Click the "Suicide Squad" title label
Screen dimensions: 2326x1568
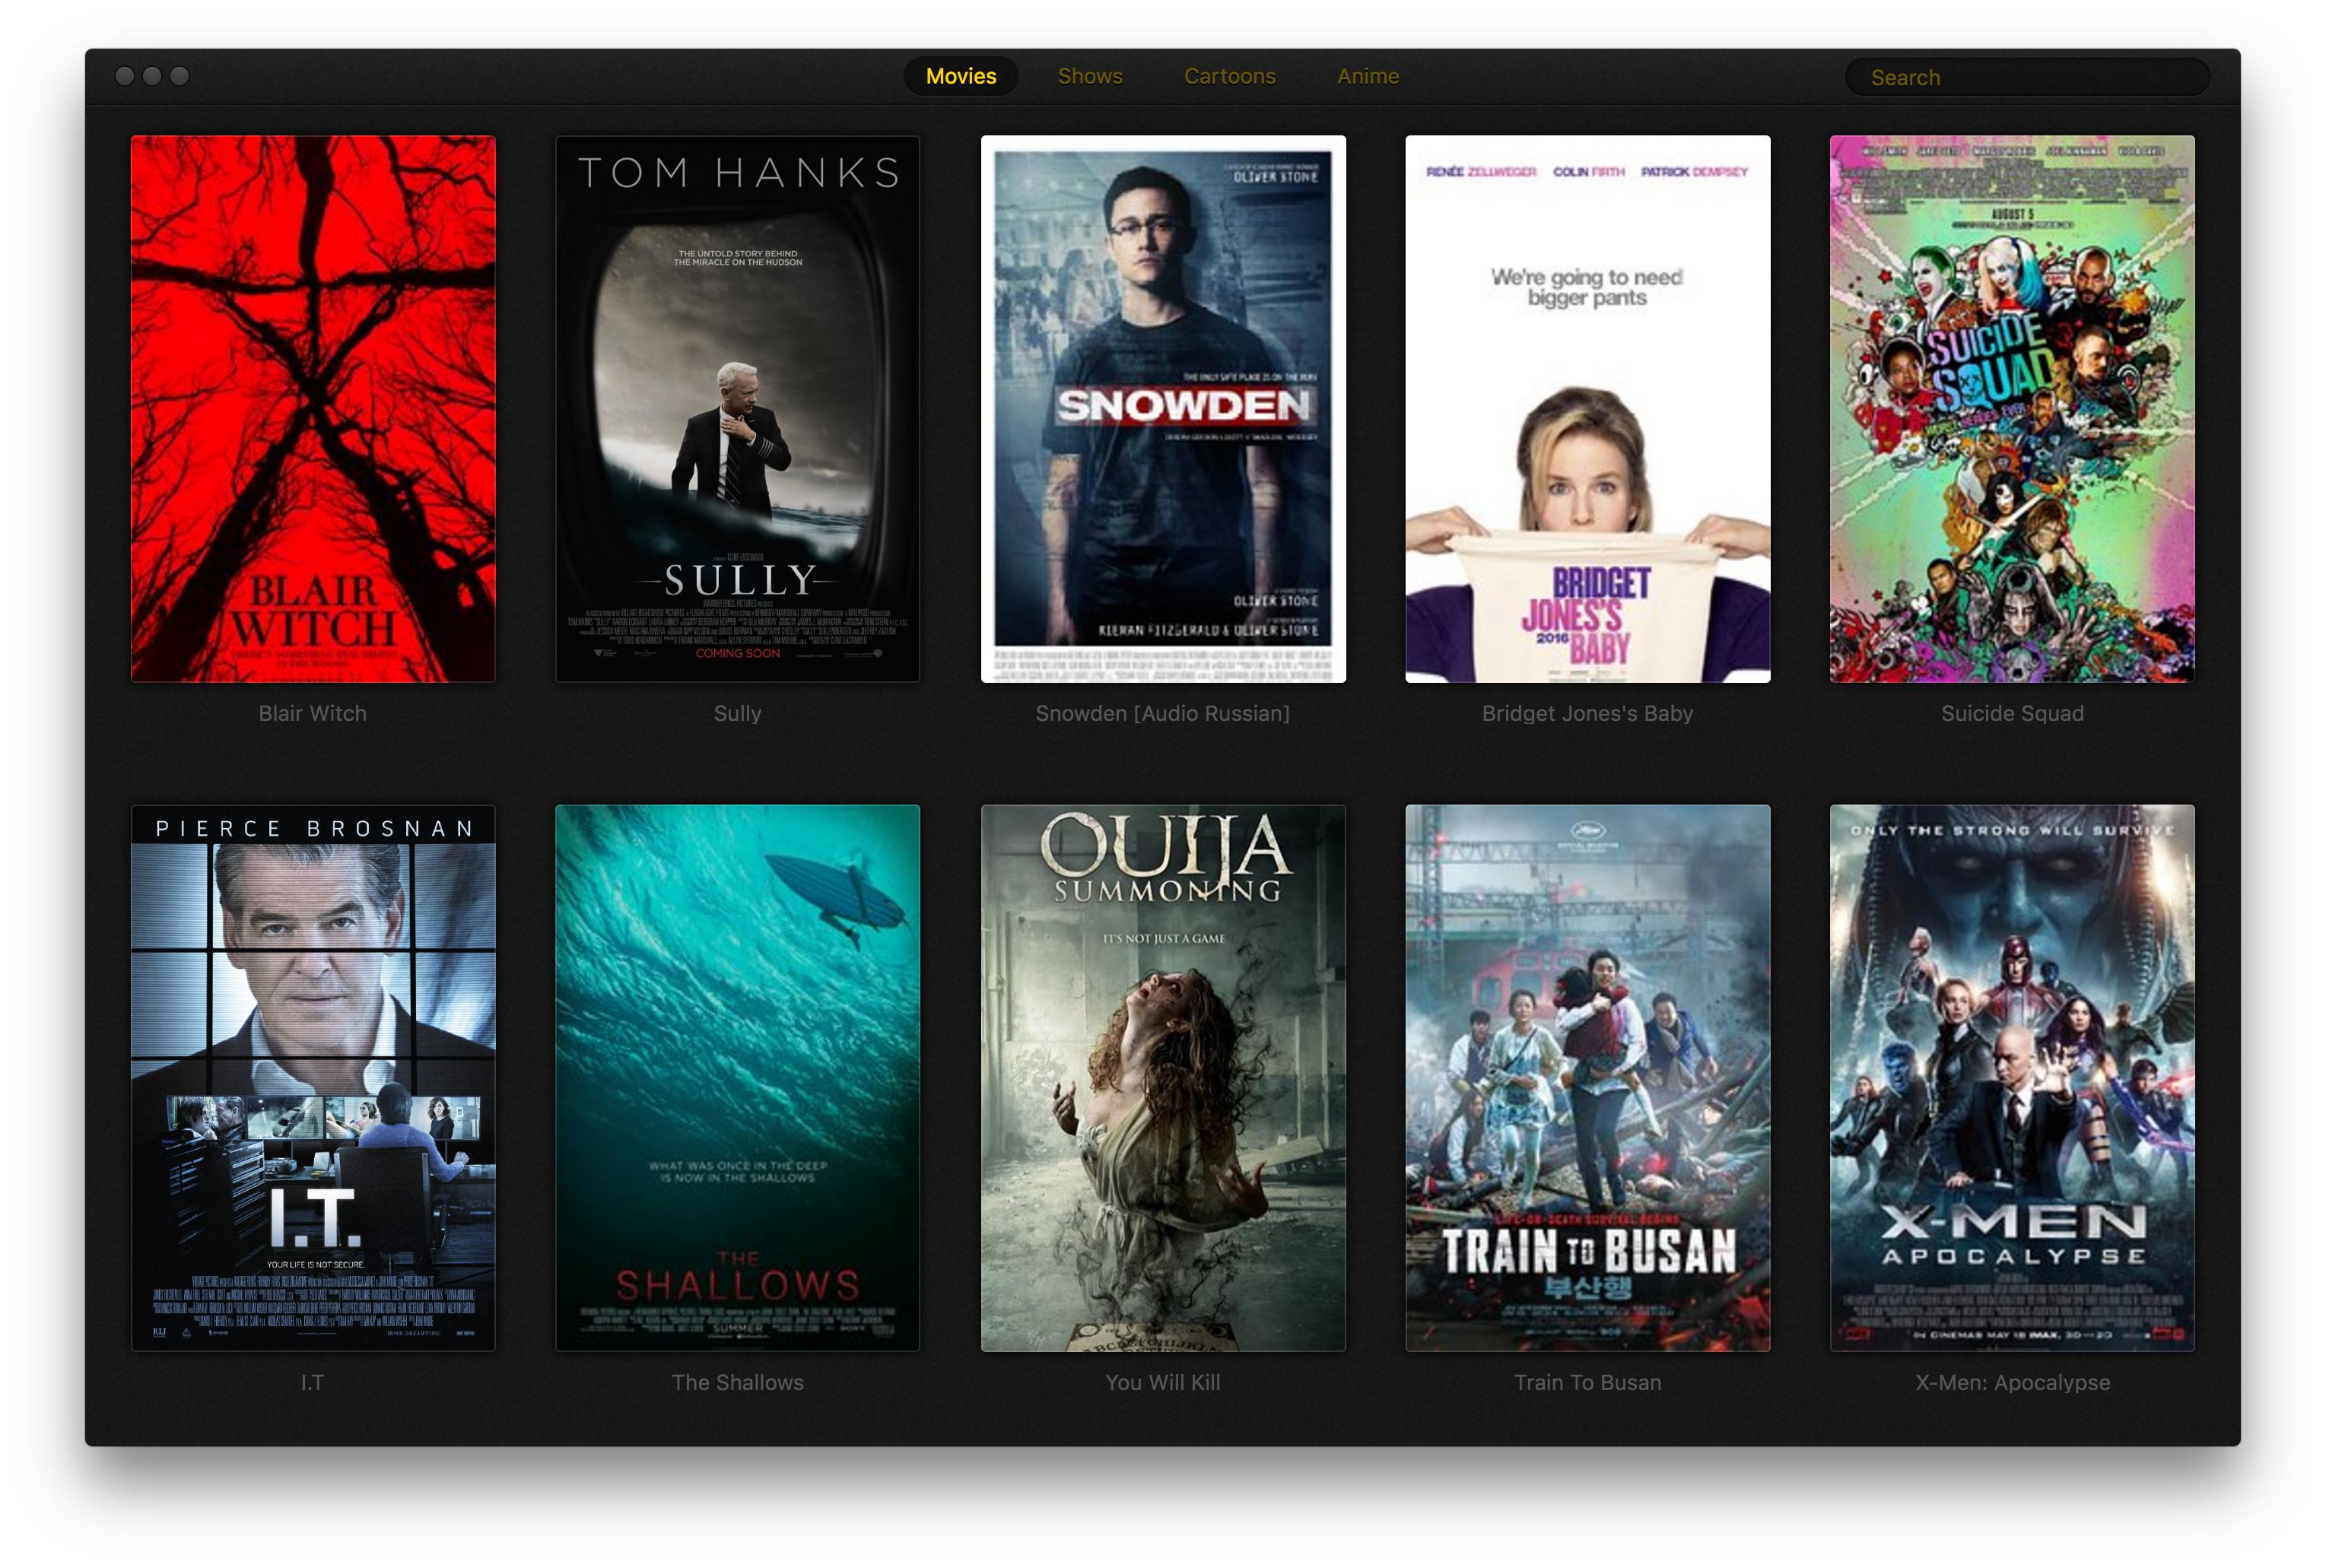coord(2011,713)
